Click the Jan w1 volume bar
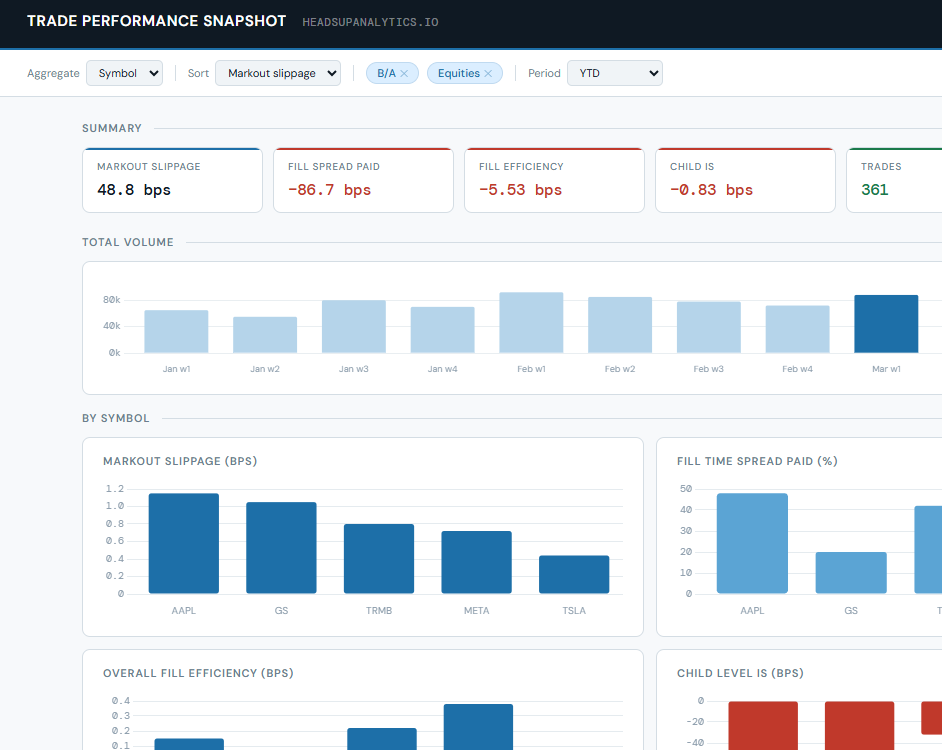The image size is (942, 750). [177, 332]
